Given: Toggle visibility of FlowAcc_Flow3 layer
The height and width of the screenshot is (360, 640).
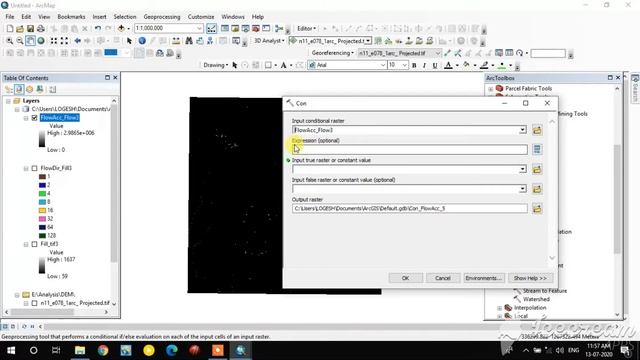Looking at the screenshot, I should click(x=34, y=118).
